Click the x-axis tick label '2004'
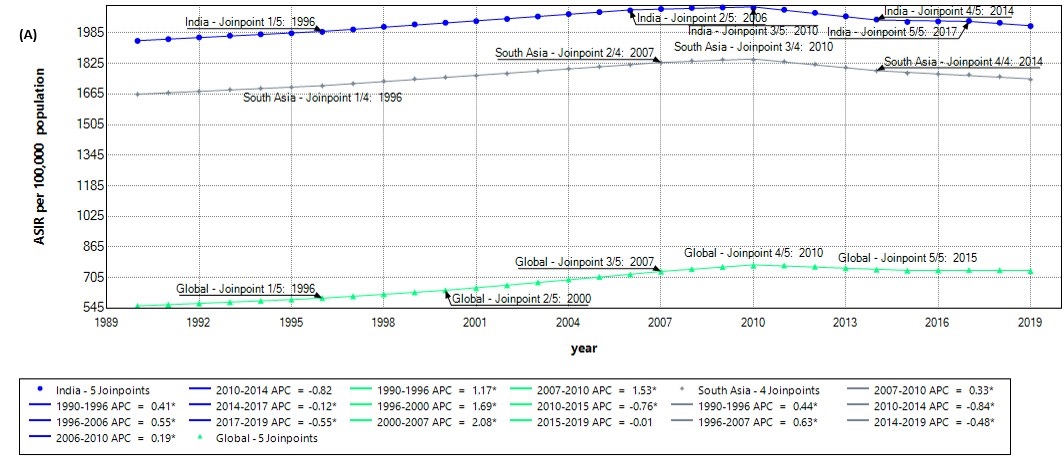 tap(568, 321)
